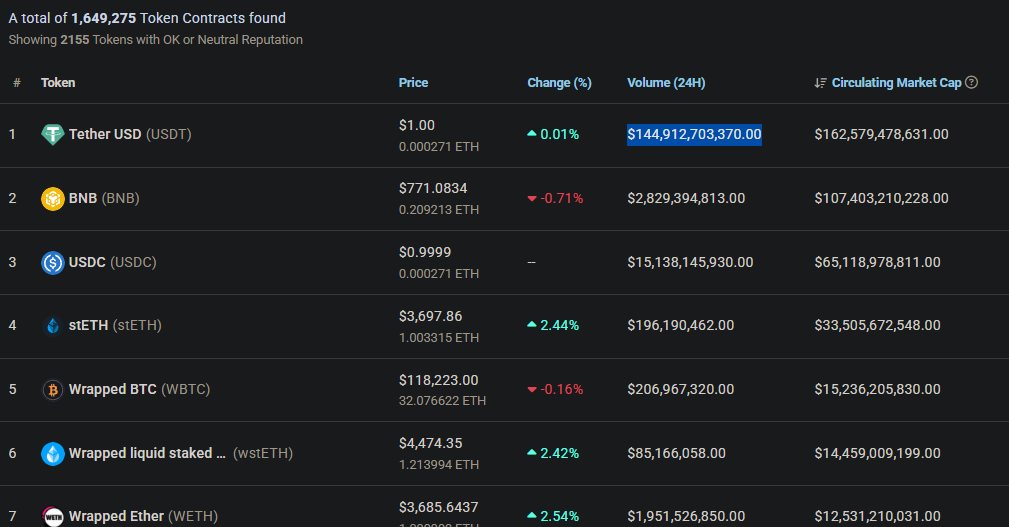The height and width of the screenshot is (527, 1009).
Task: Click wstETH price $4,474.35
Action: pyautogui.click(x=430, y=443)
